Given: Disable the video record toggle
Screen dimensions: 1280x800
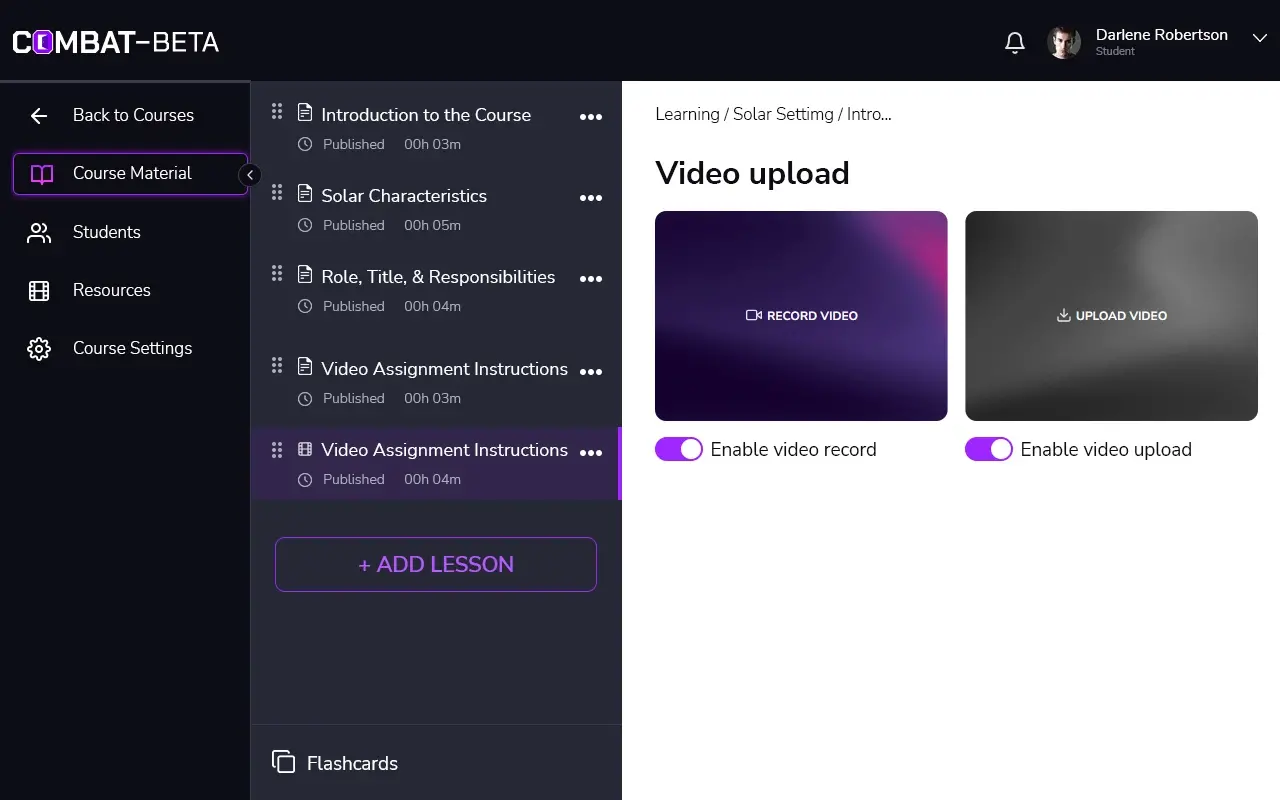Looking at the screenshot, I should pos(679,450).
